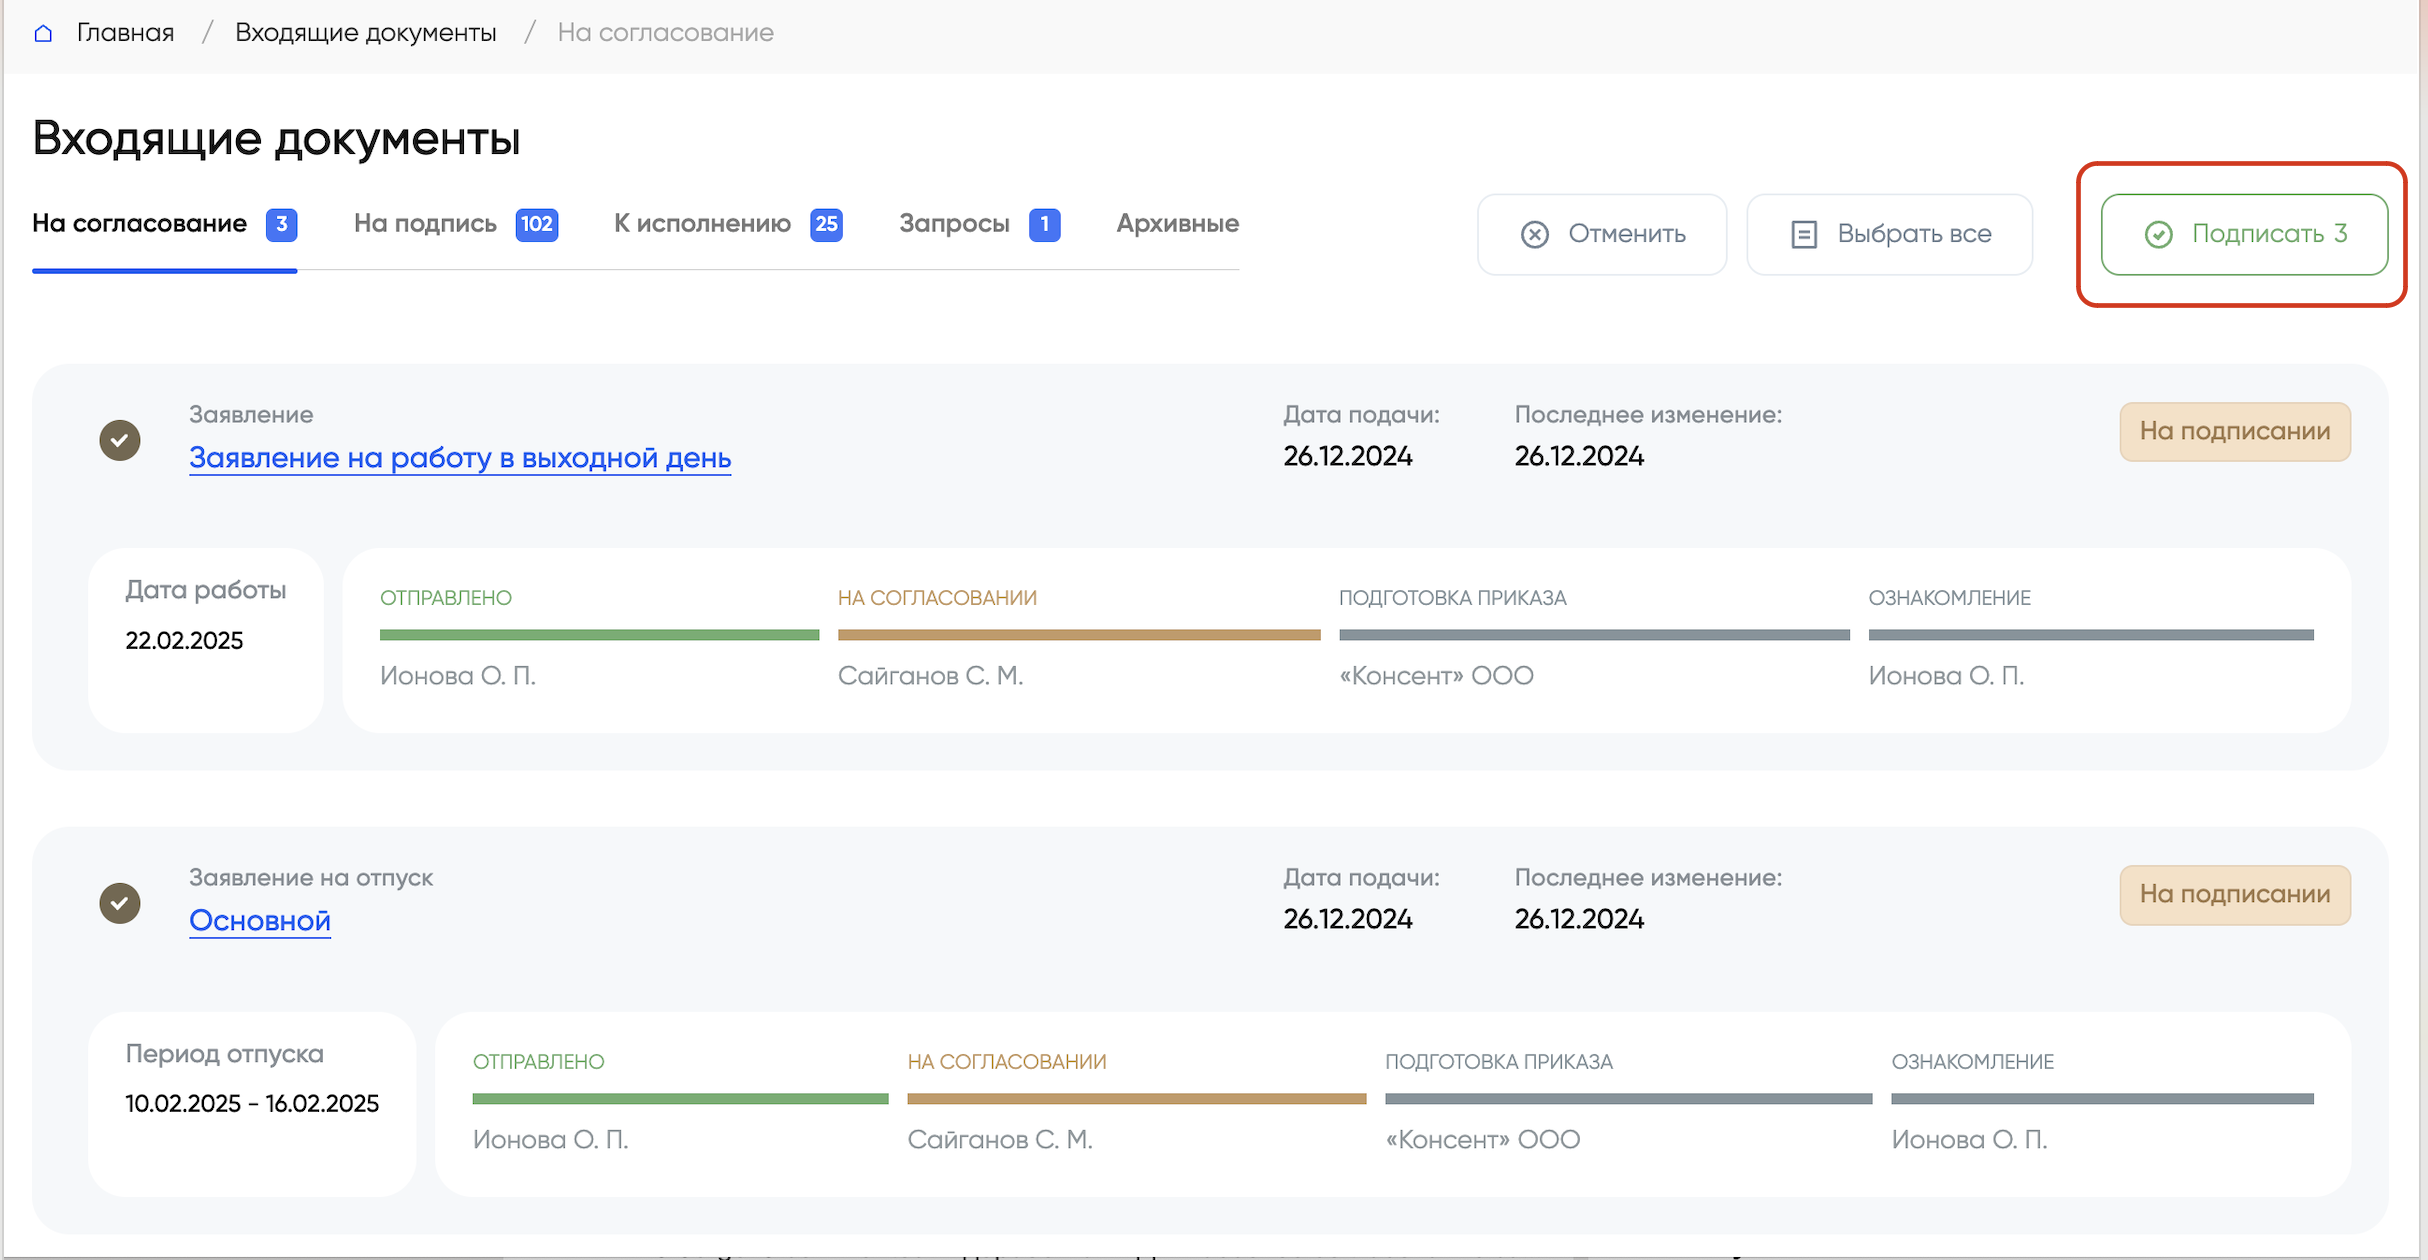Click the green checkmark sign icon

[x=2158, y=234]
